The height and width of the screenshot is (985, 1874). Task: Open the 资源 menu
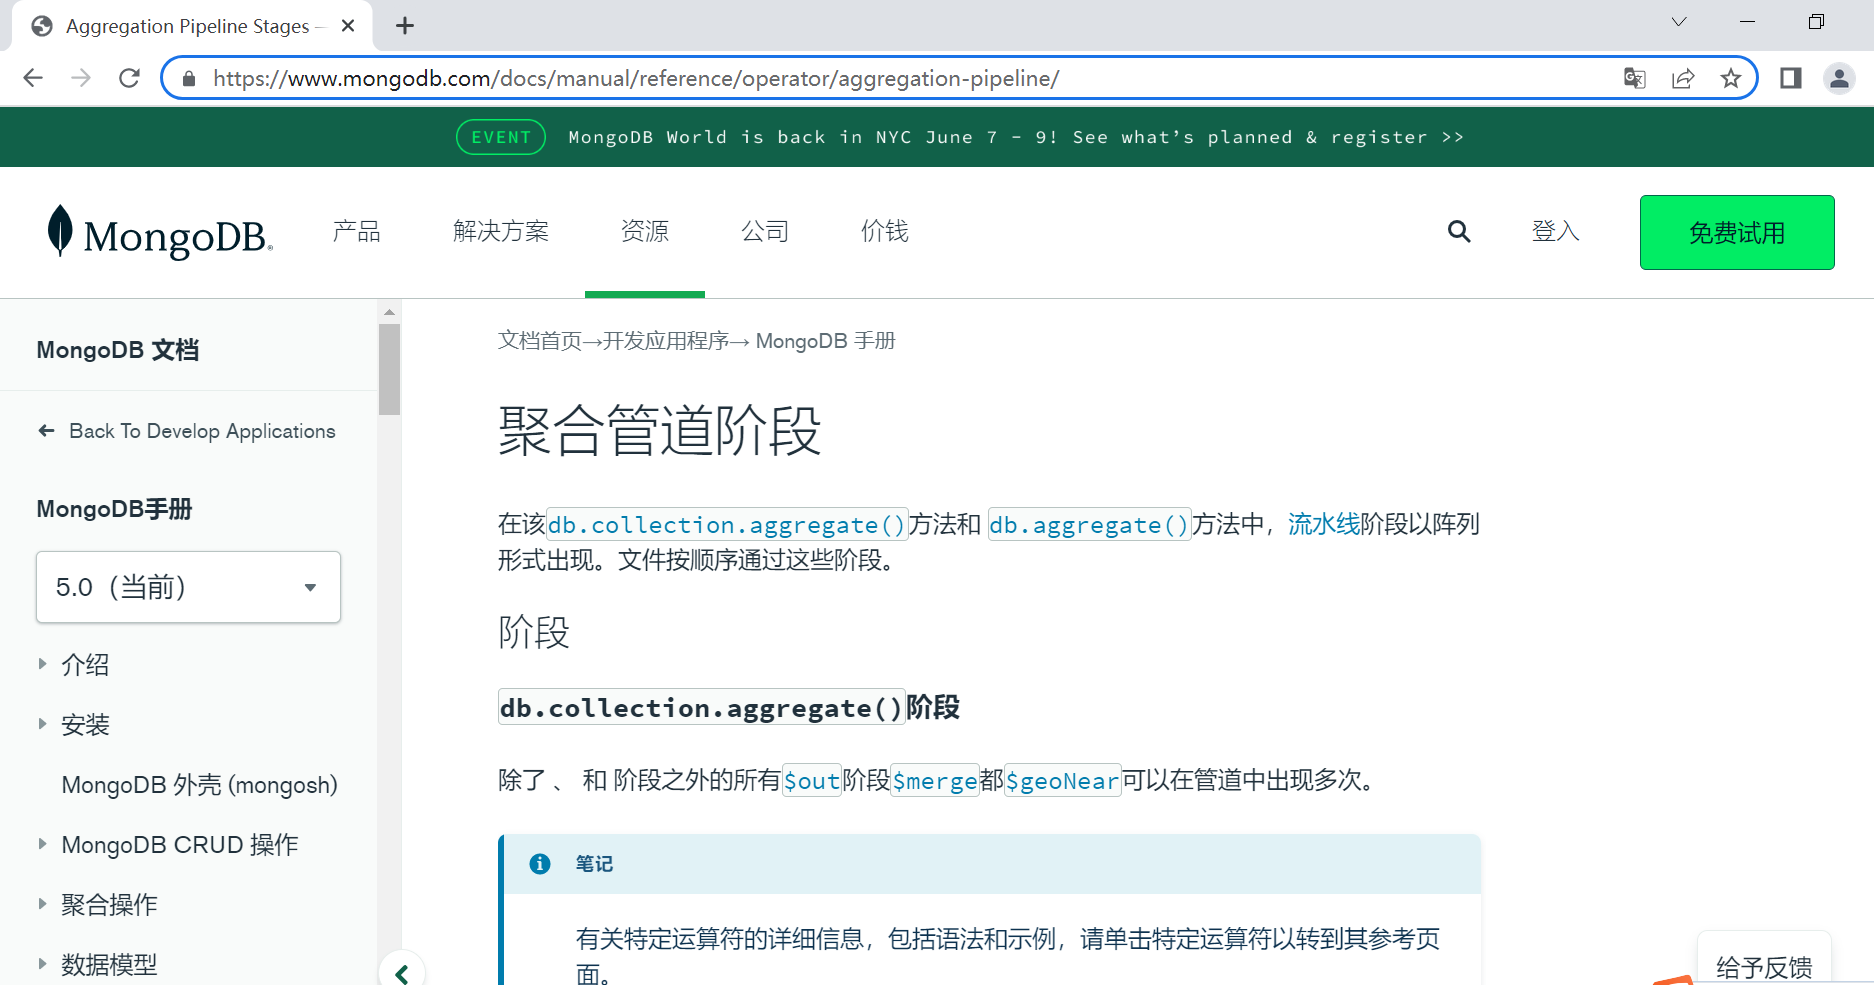coord(645,232)
